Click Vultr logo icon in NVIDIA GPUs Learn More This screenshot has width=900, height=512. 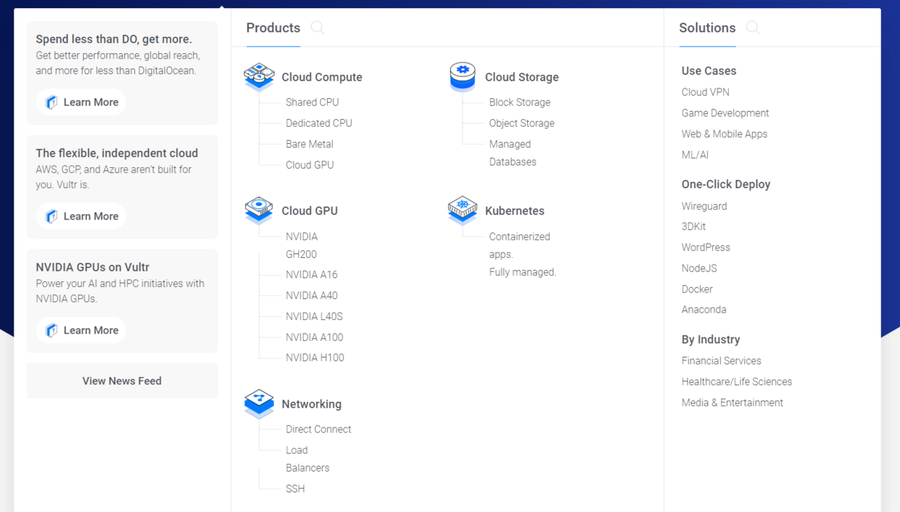(x=52, y=331)
